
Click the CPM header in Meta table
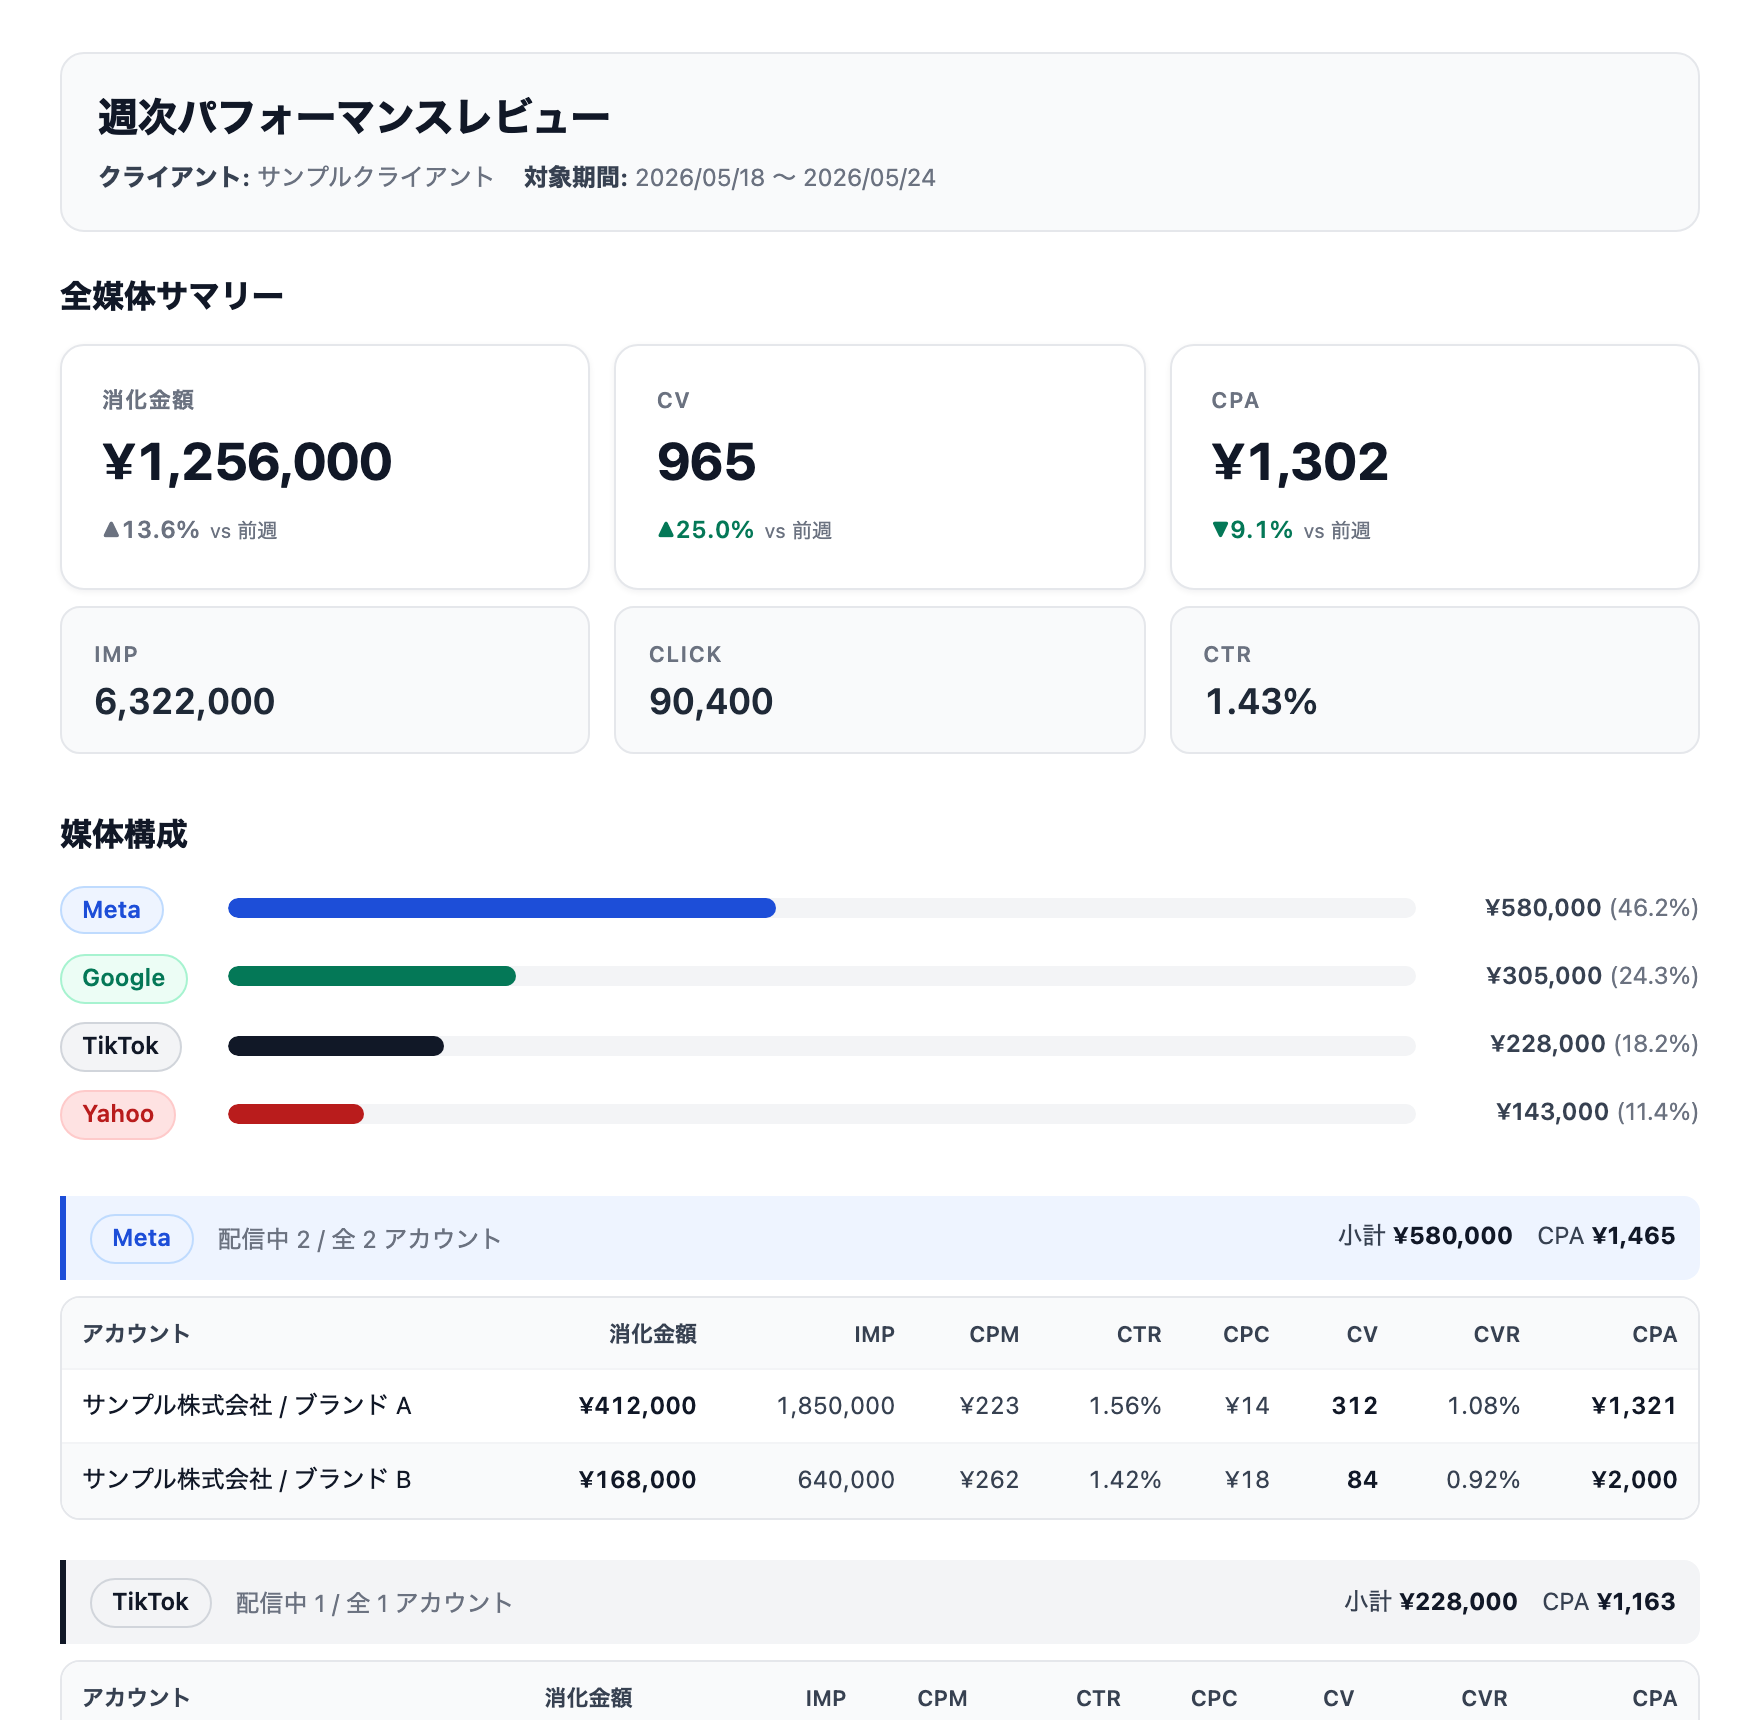[994, 1334]
